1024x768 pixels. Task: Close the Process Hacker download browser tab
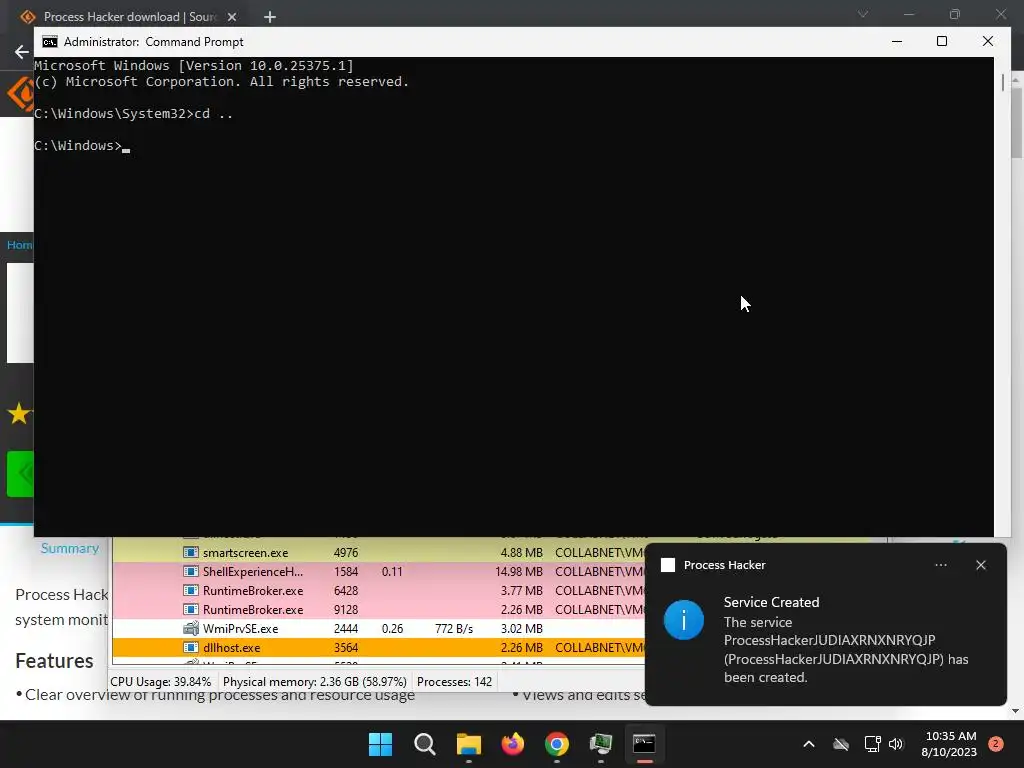pyautogui.click(x=232, y=17)
